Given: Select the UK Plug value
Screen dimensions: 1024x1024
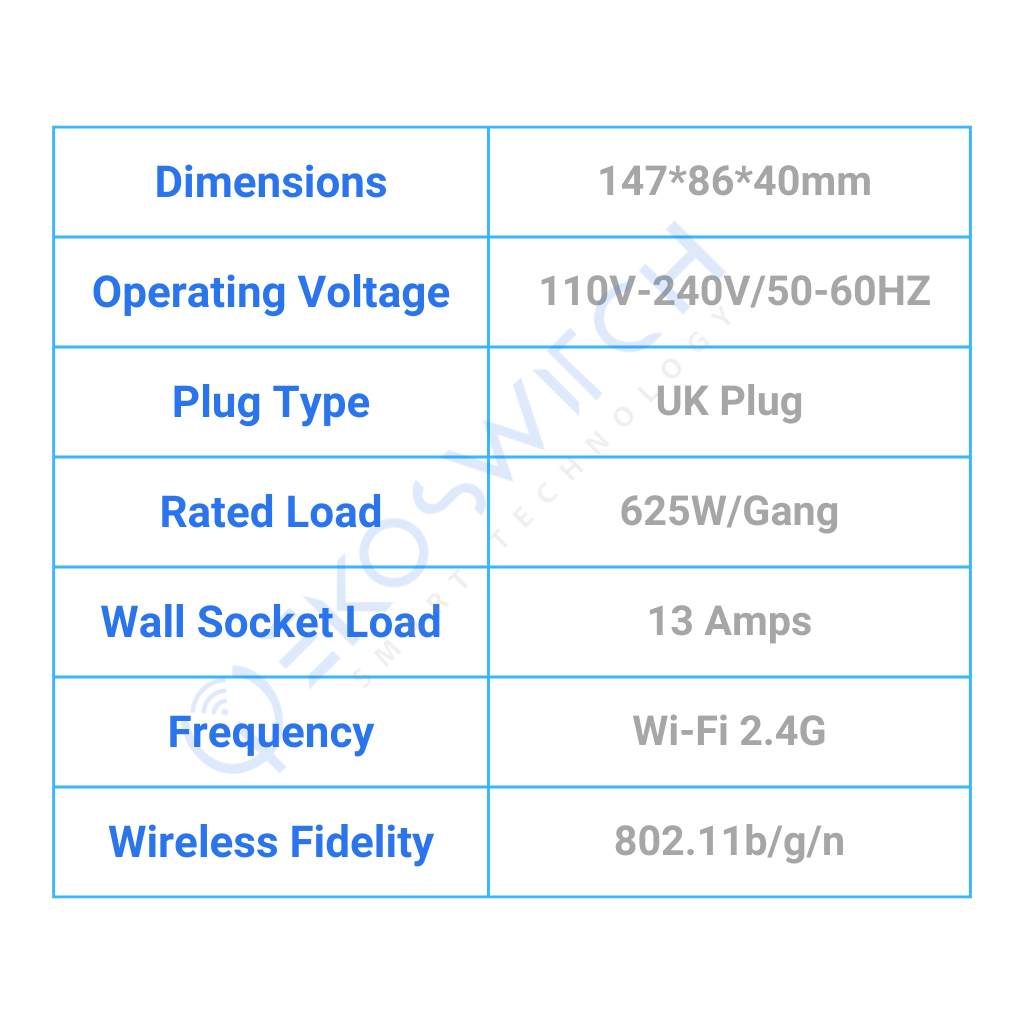Looking at the screenshot, I should (729, 402).
